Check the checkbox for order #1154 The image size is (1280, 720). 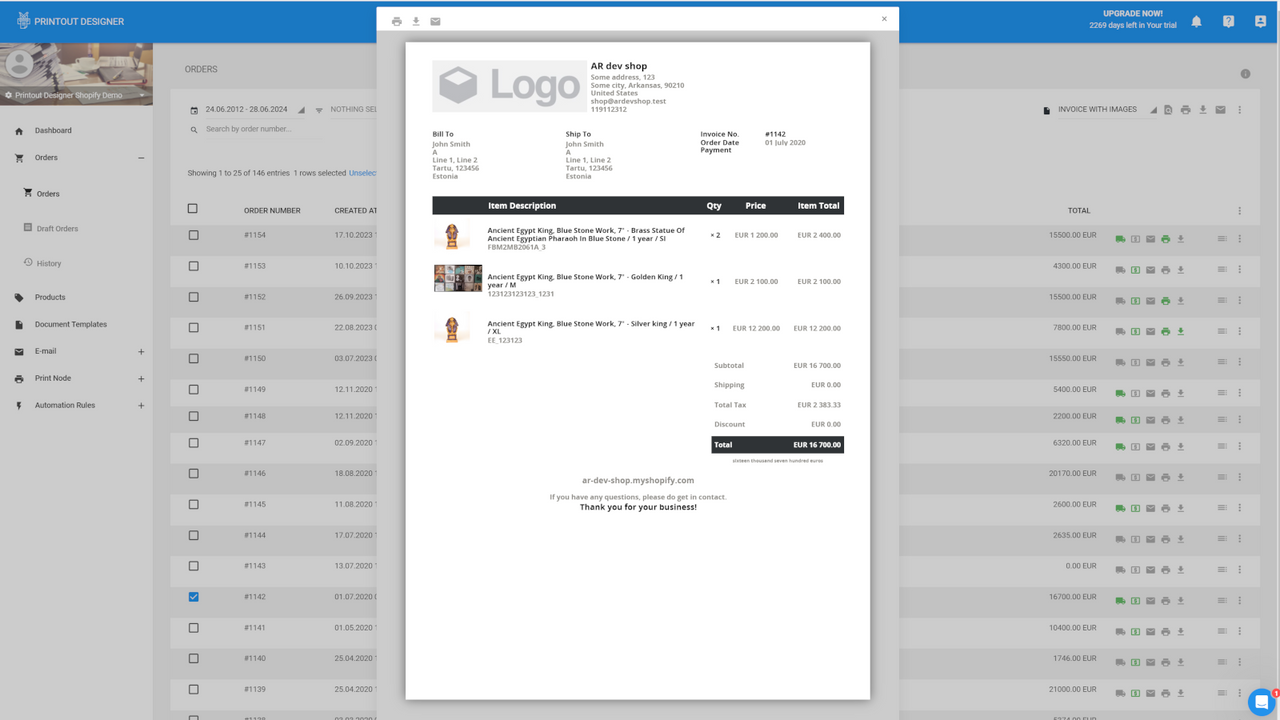(x=193, y=236)
